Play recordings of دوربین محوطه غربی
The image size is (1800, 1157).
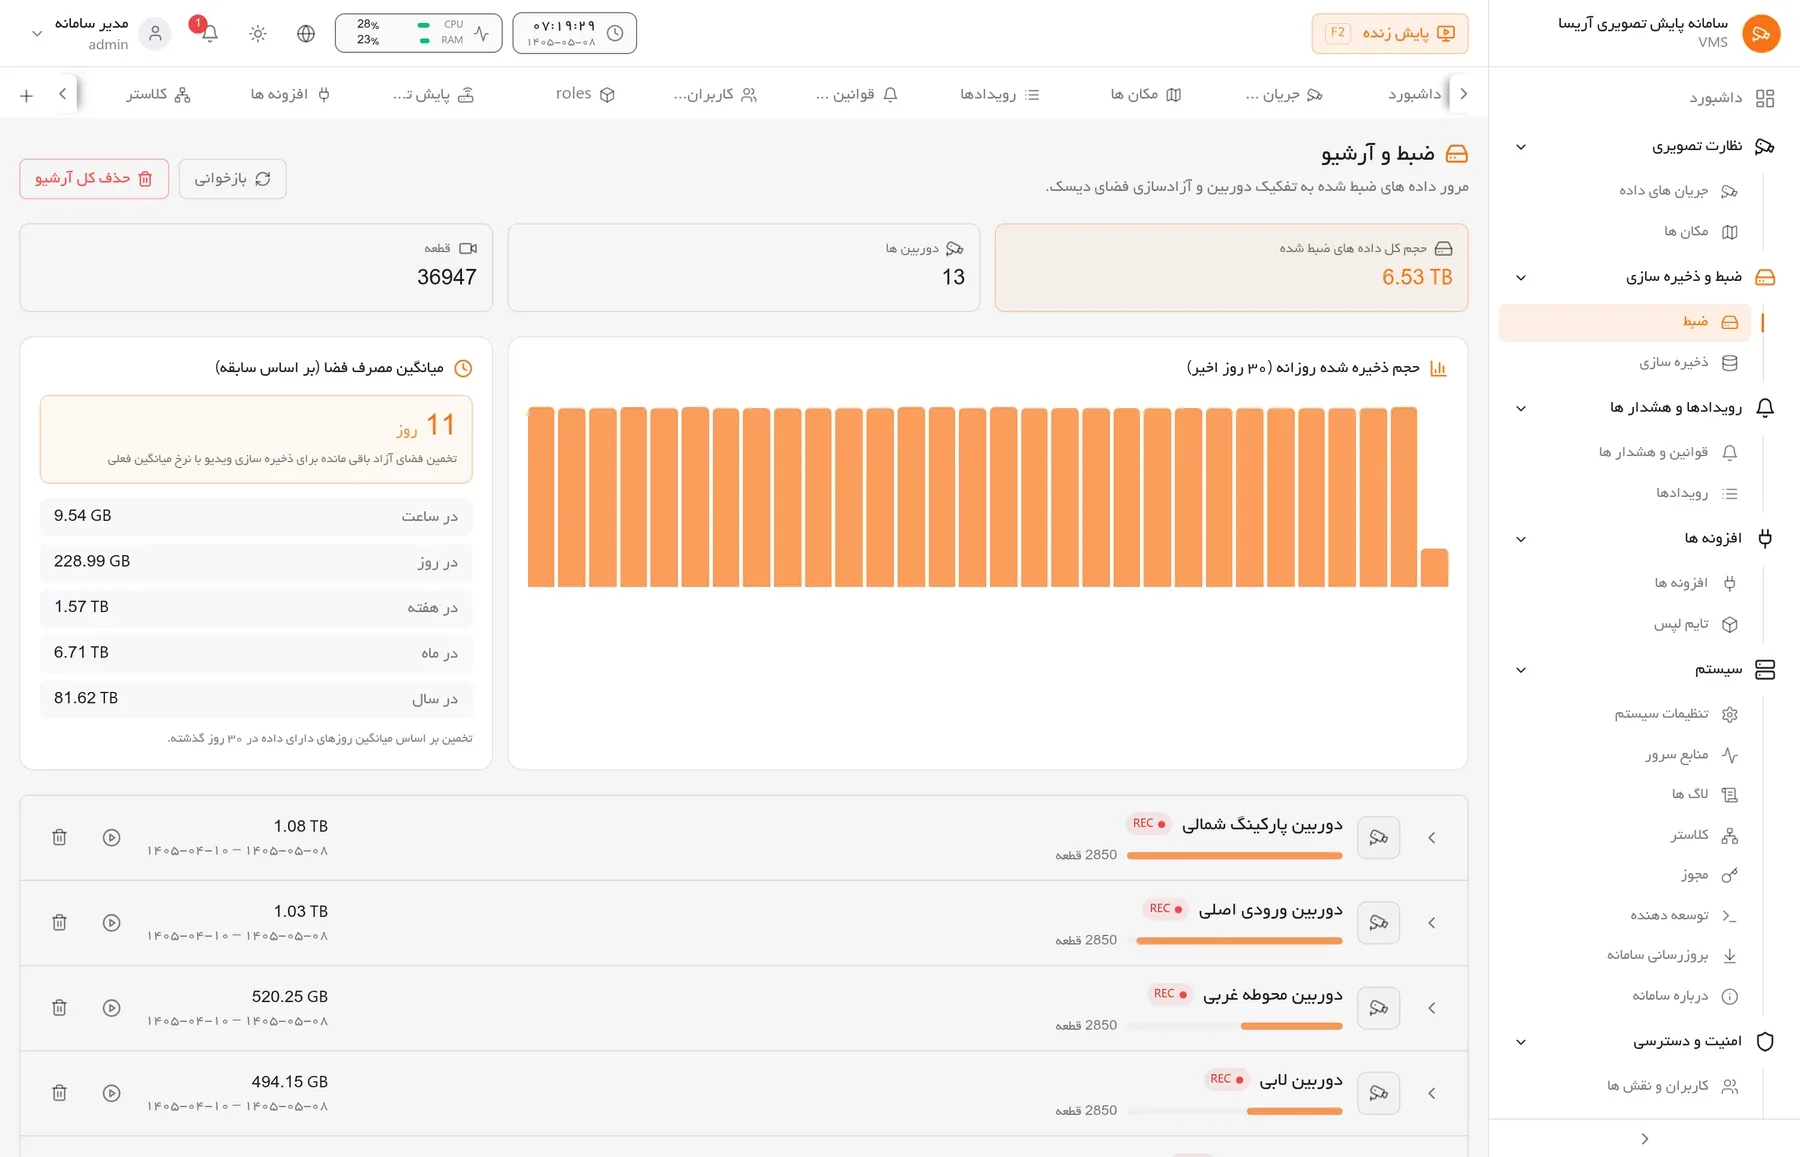point(112,1008)
